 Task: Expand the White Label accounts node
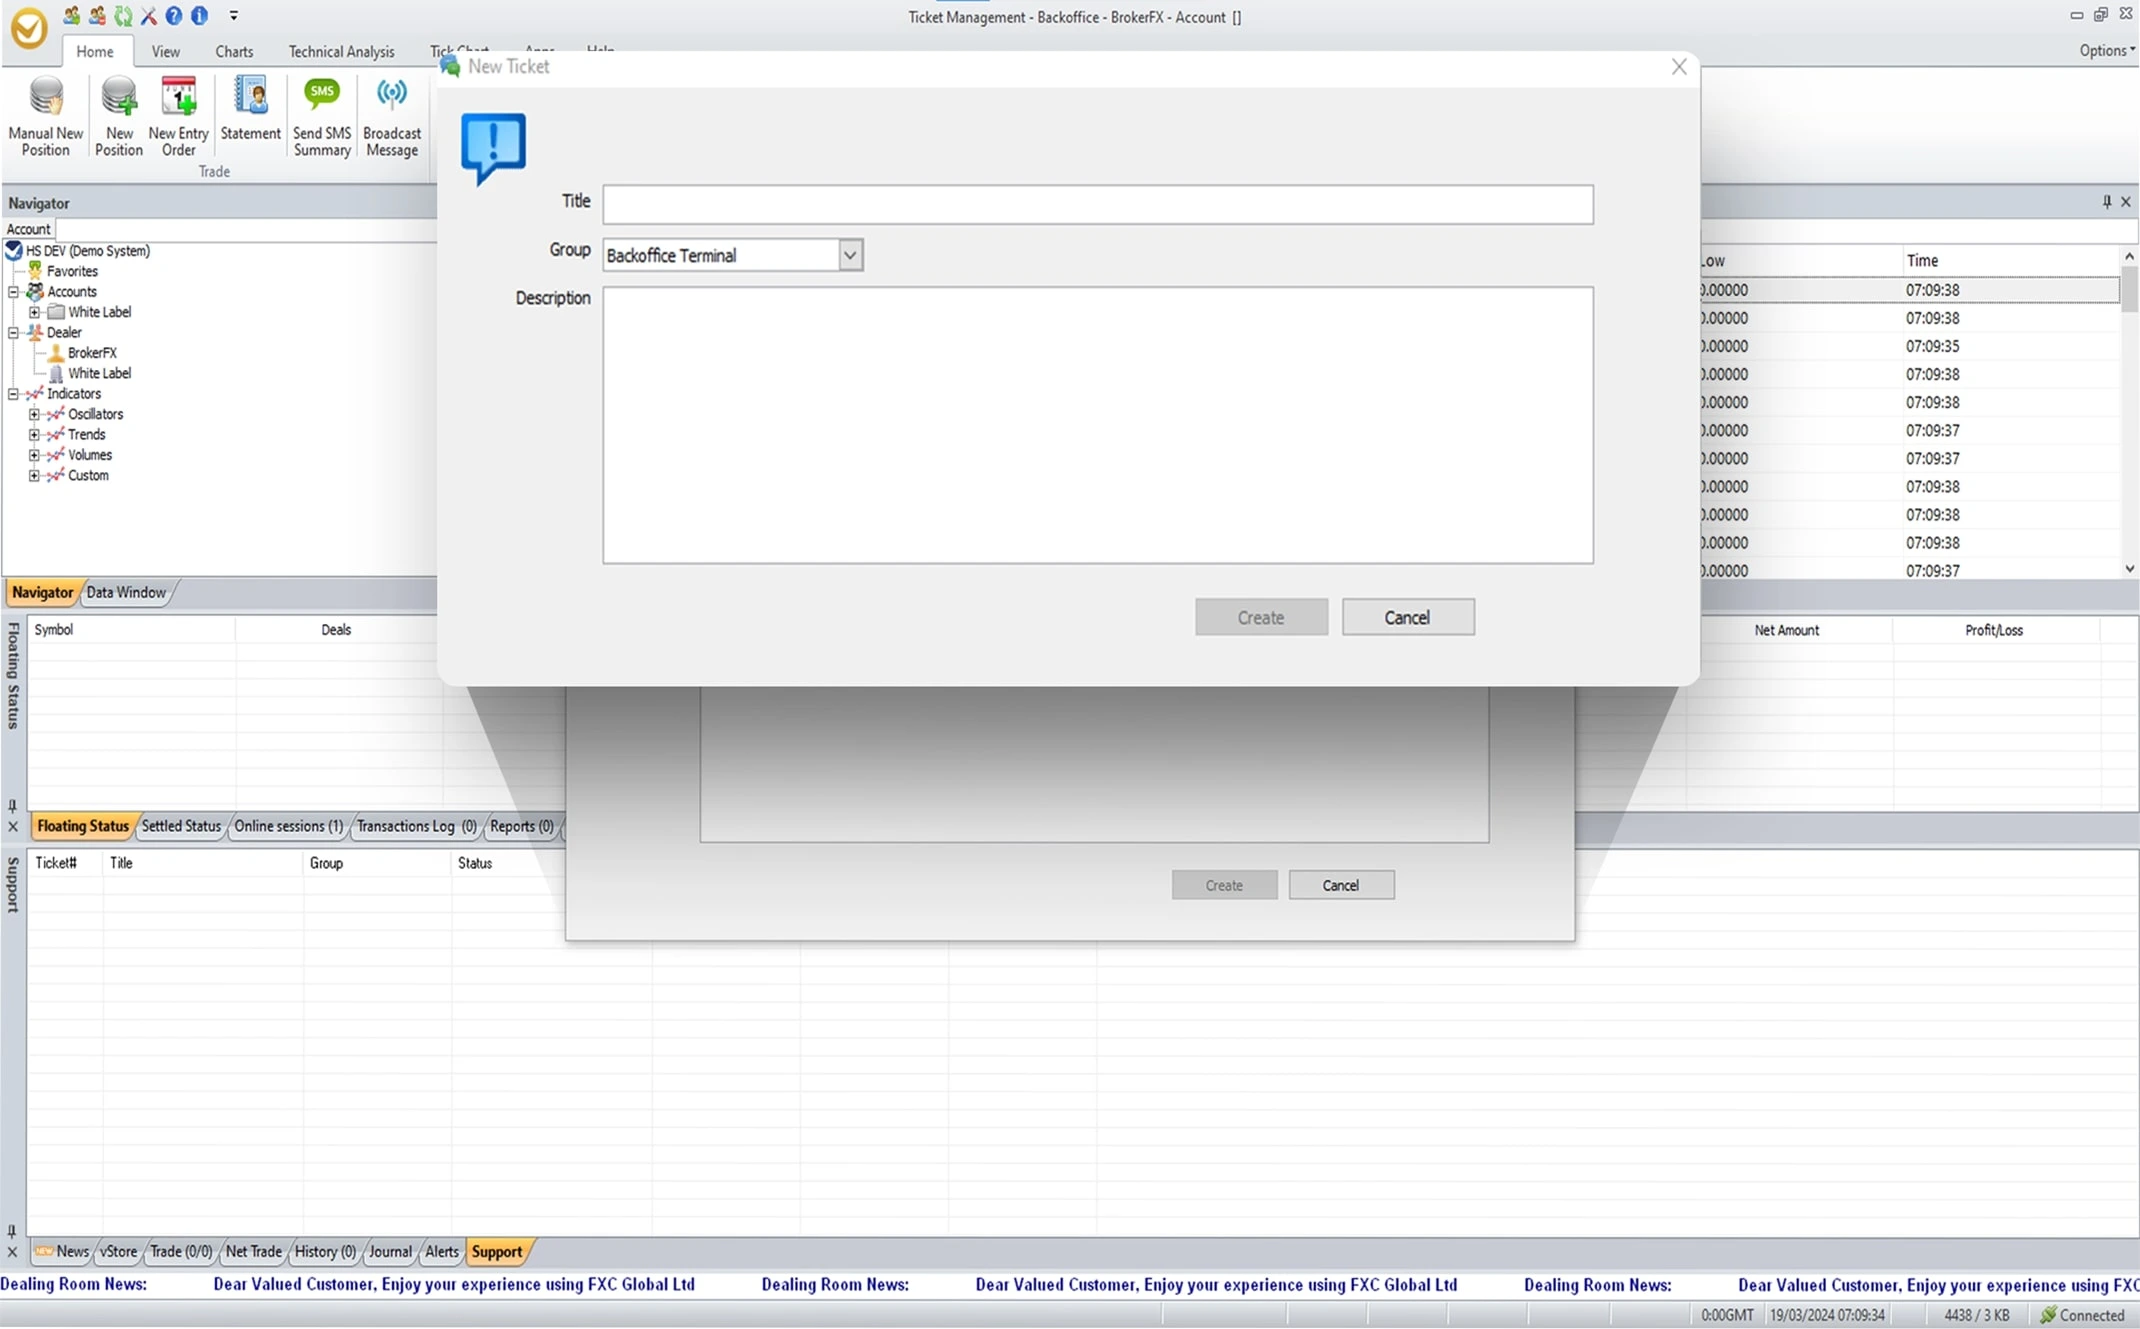[x=37, y=311]
